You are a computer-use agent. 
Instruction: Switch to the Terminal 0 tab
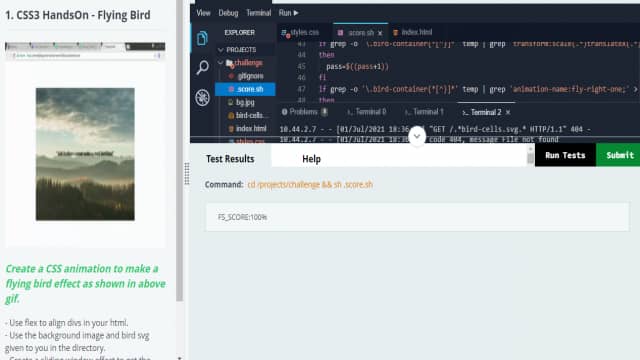366,112
